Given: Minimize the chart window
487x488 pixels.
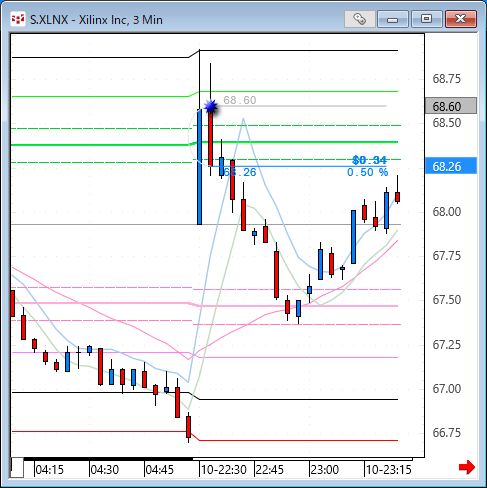Looking at the screenshot, I should (393, 19).
